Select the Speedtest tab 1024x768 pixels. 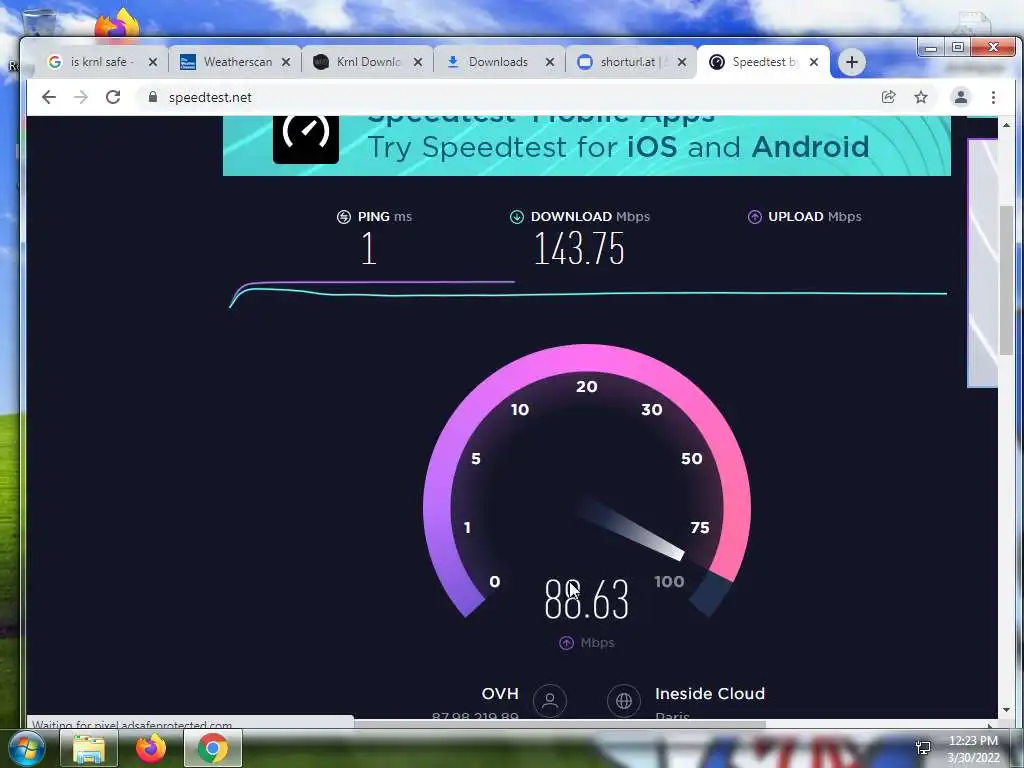[764, 62]
